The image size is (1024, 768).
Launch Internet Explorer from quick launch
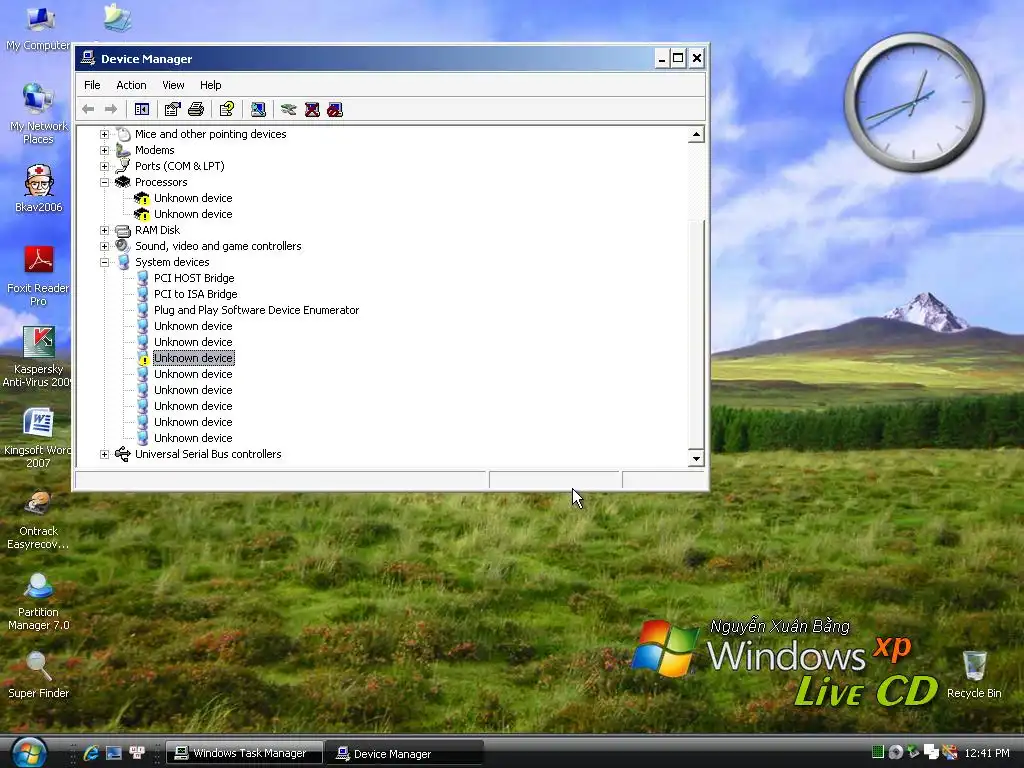[x=91, y=753]
